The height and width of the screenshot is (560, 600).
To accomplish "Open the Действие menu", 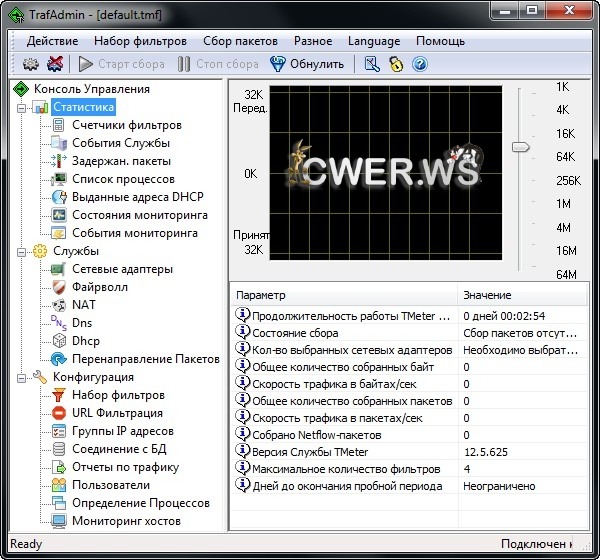I will pos(52,41).
